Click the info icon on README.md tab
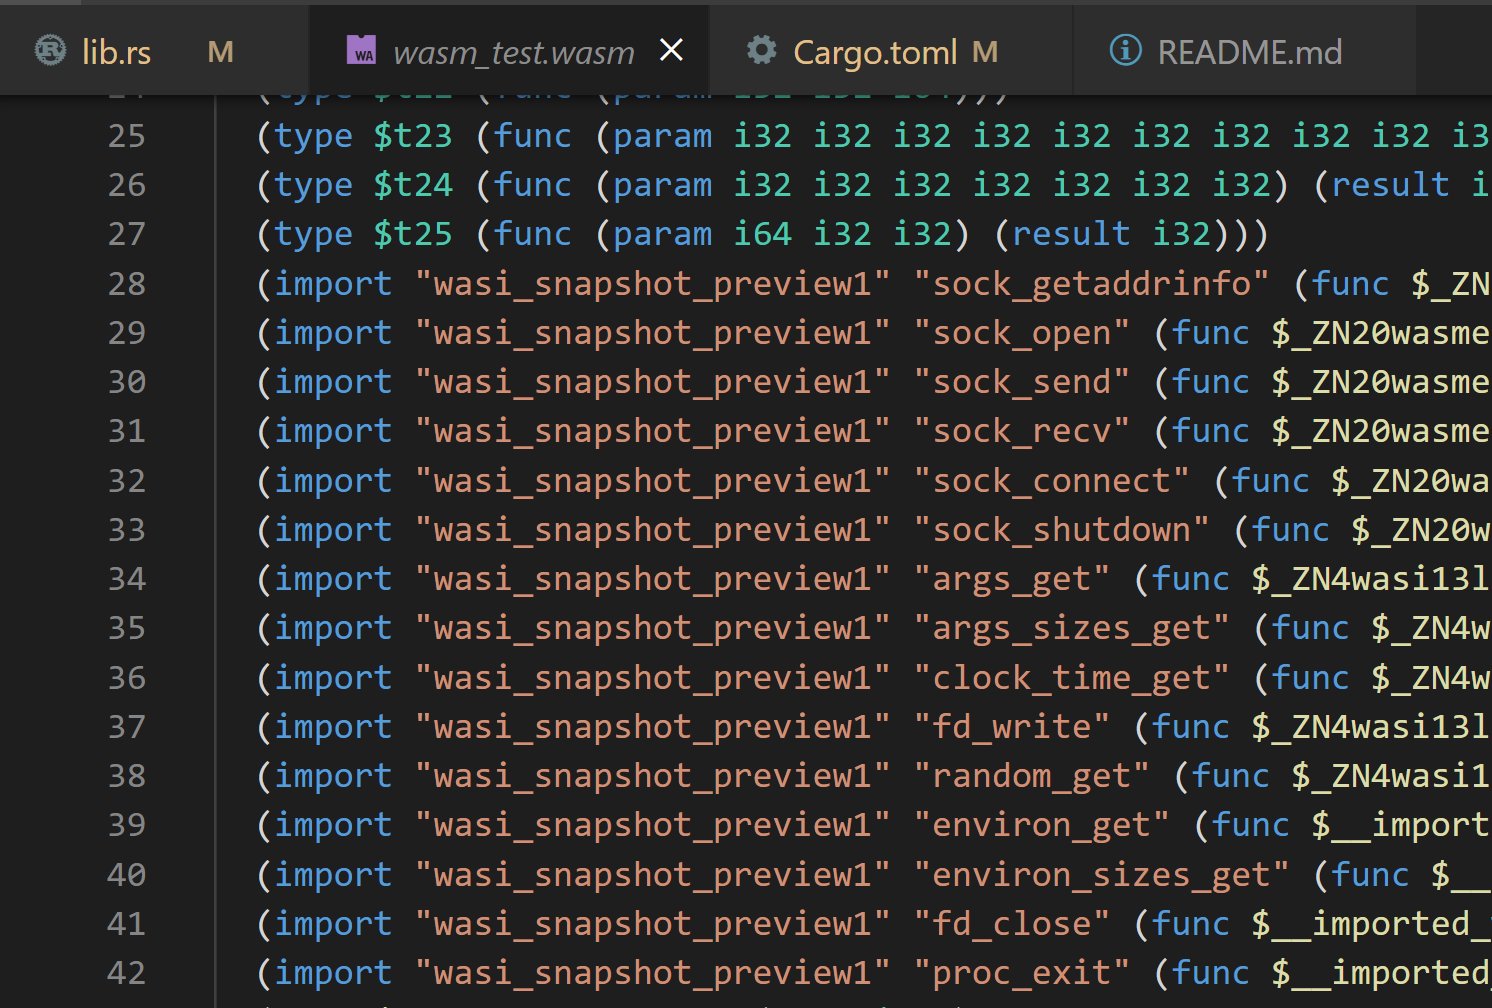Image resolution: width=1492 pixels, height=1008 pixels. coord(1125,50)
